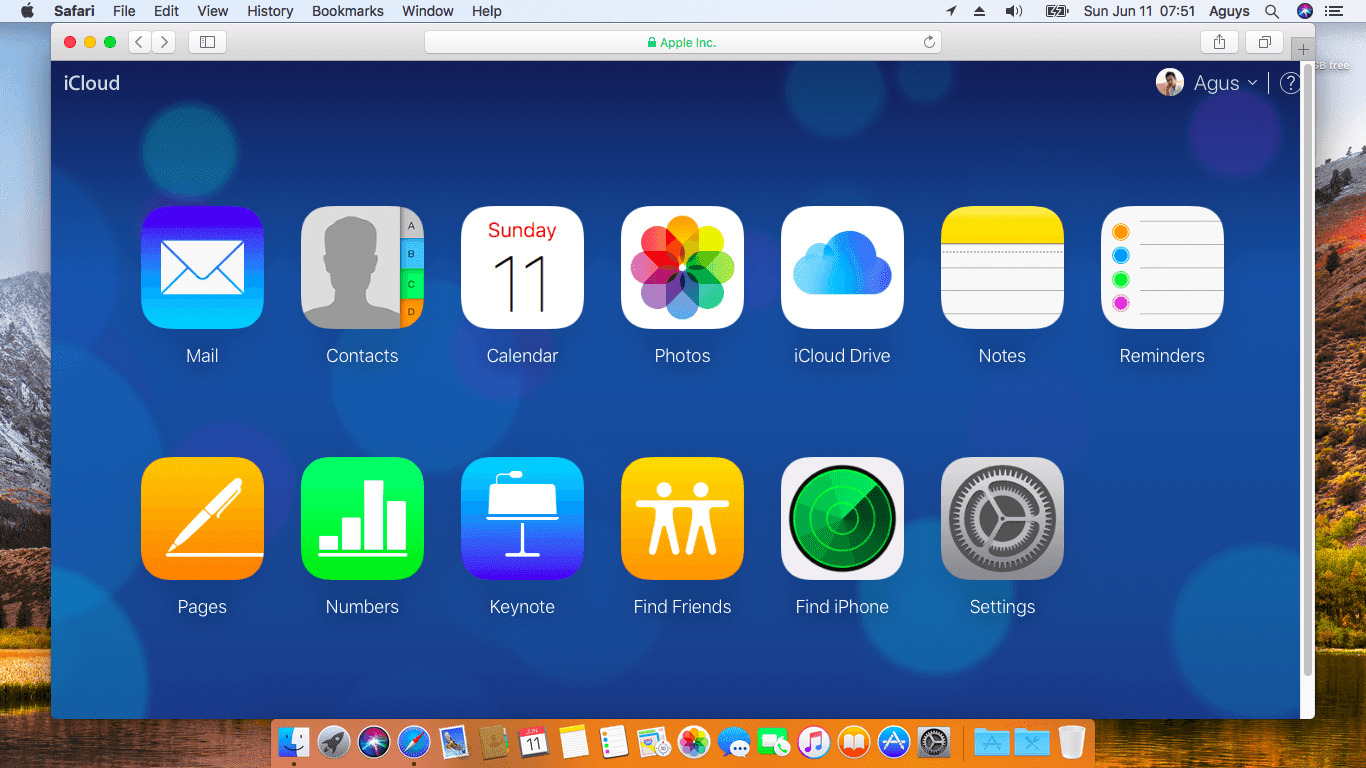Open the App Store icon in the Dock

point(893,742)
